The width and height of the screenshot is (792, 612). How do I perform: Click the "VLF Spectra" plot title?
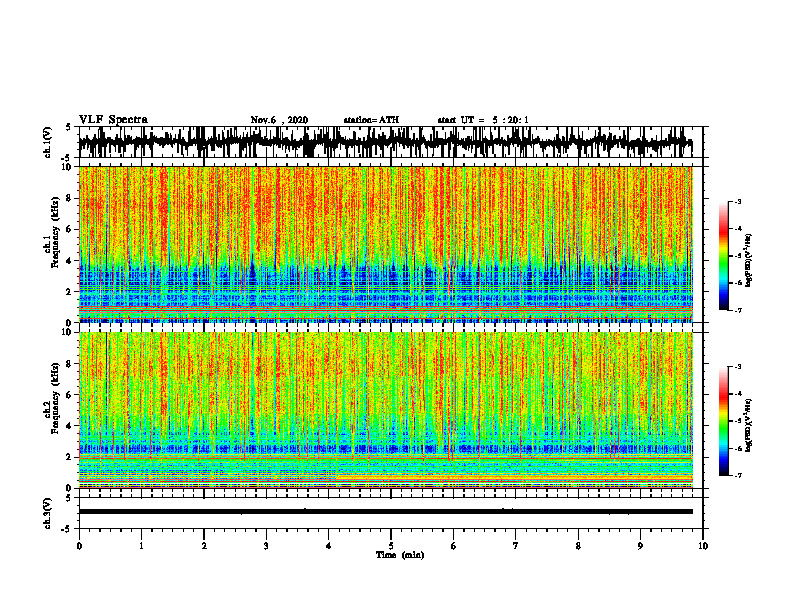(113, 120)
